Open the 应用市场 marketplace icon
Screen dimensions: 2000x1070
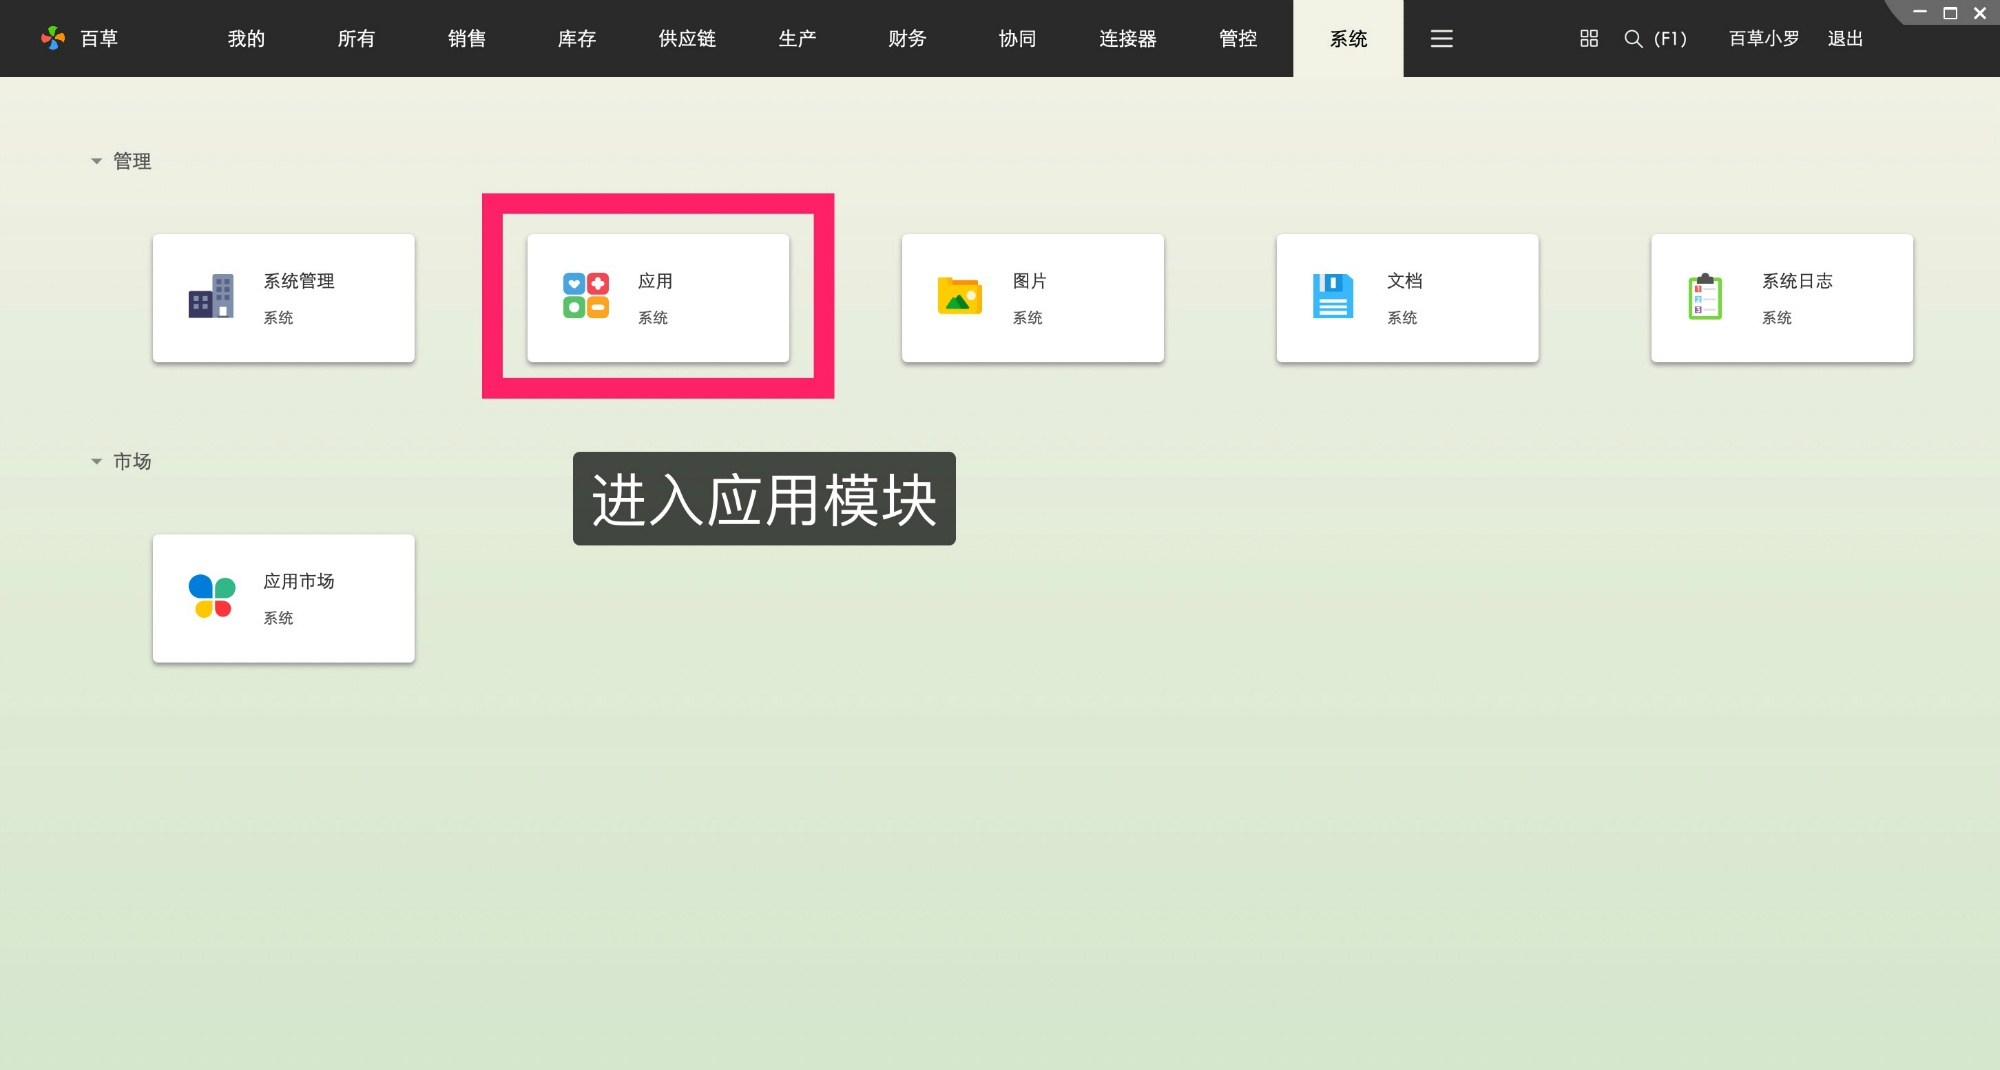(x=211, y=597)
